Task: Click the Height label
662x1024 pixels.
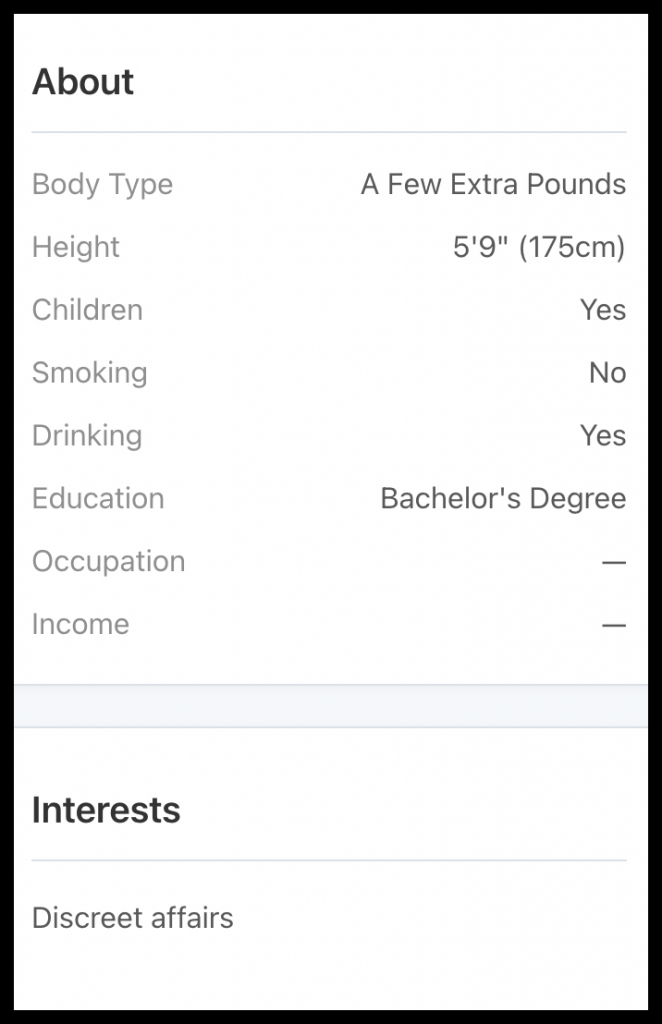Action: 76,247
